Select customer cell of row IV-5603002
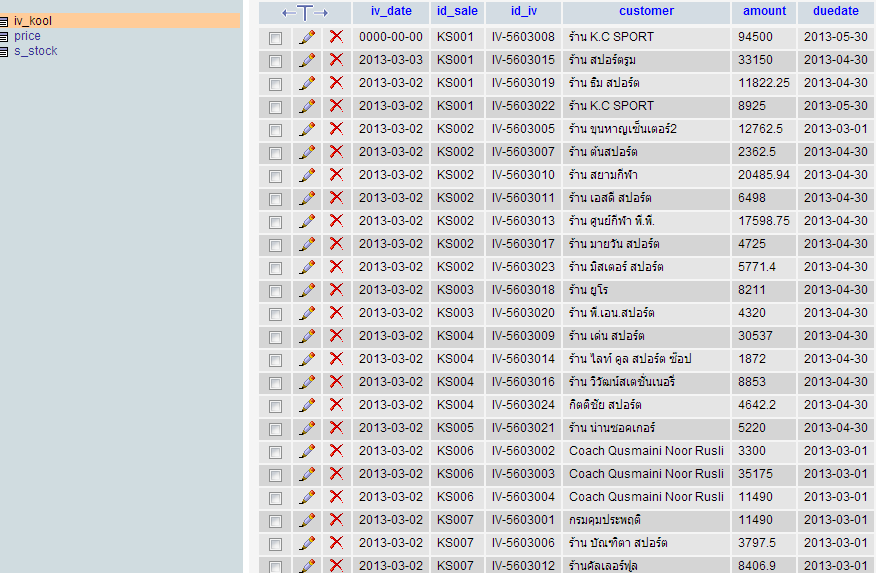 [x=646, y=451]
